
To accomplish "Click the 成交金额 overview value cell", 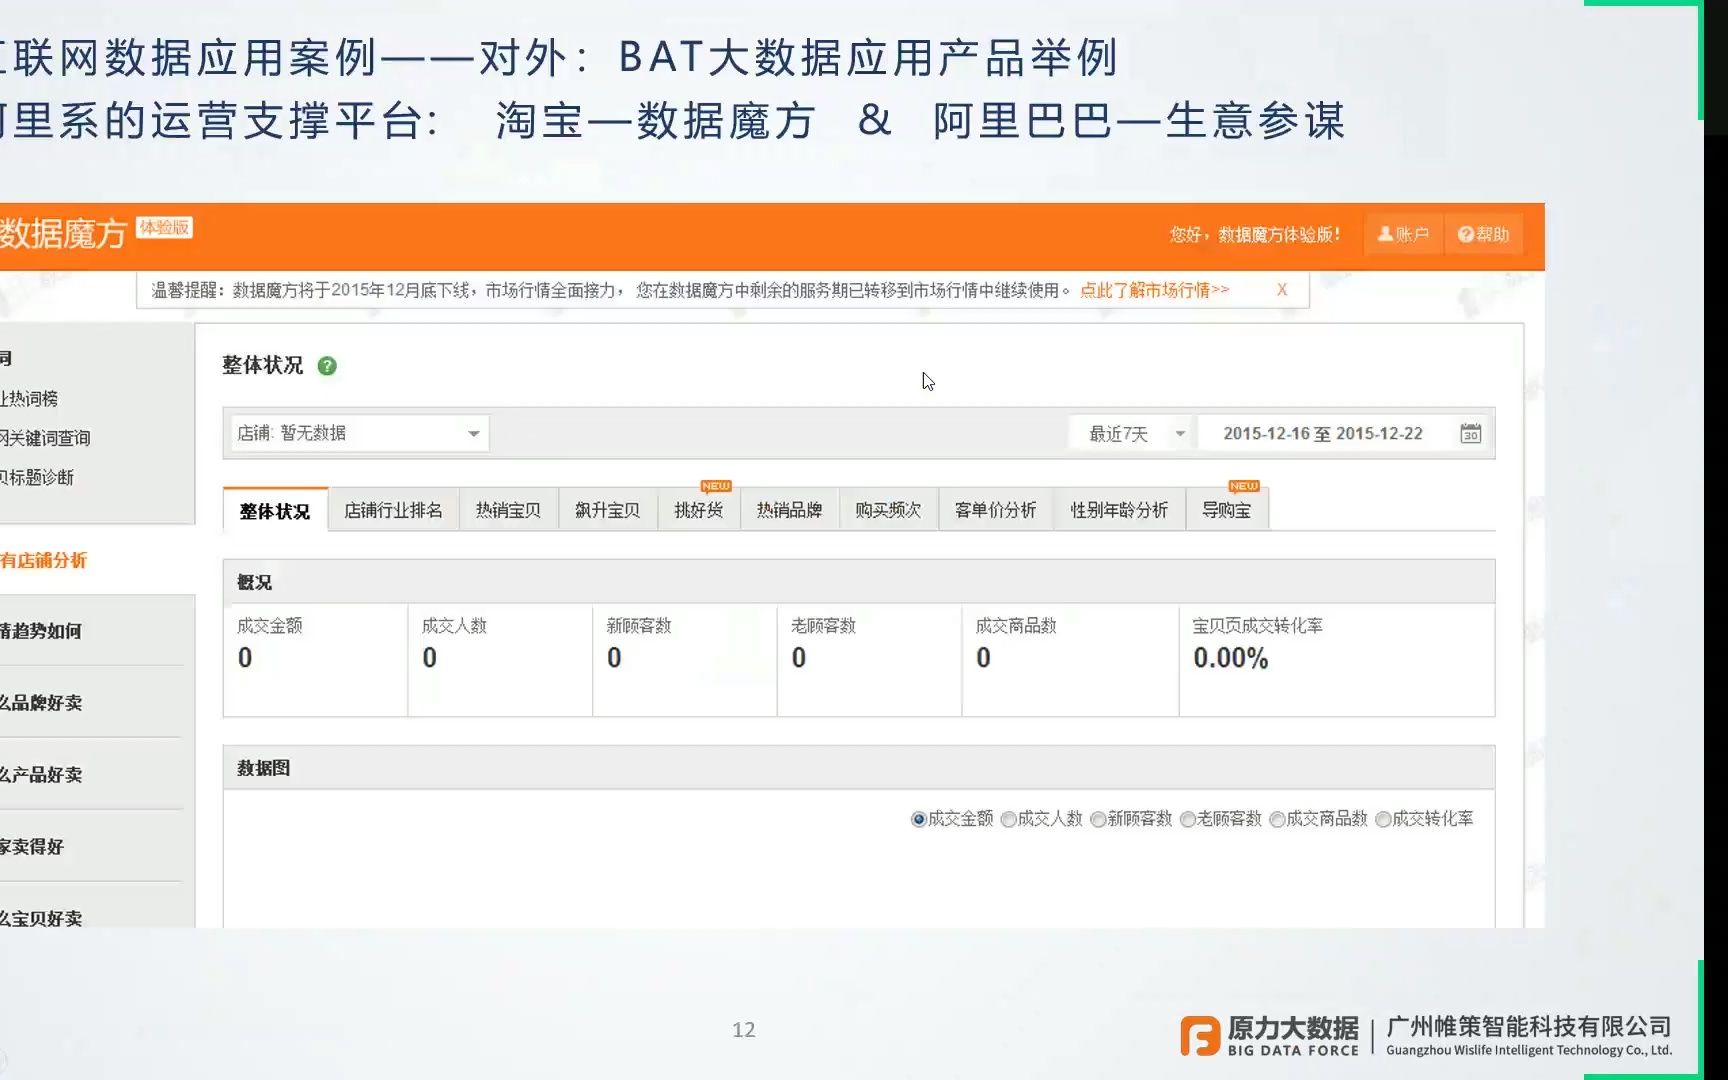I will 315,659.
